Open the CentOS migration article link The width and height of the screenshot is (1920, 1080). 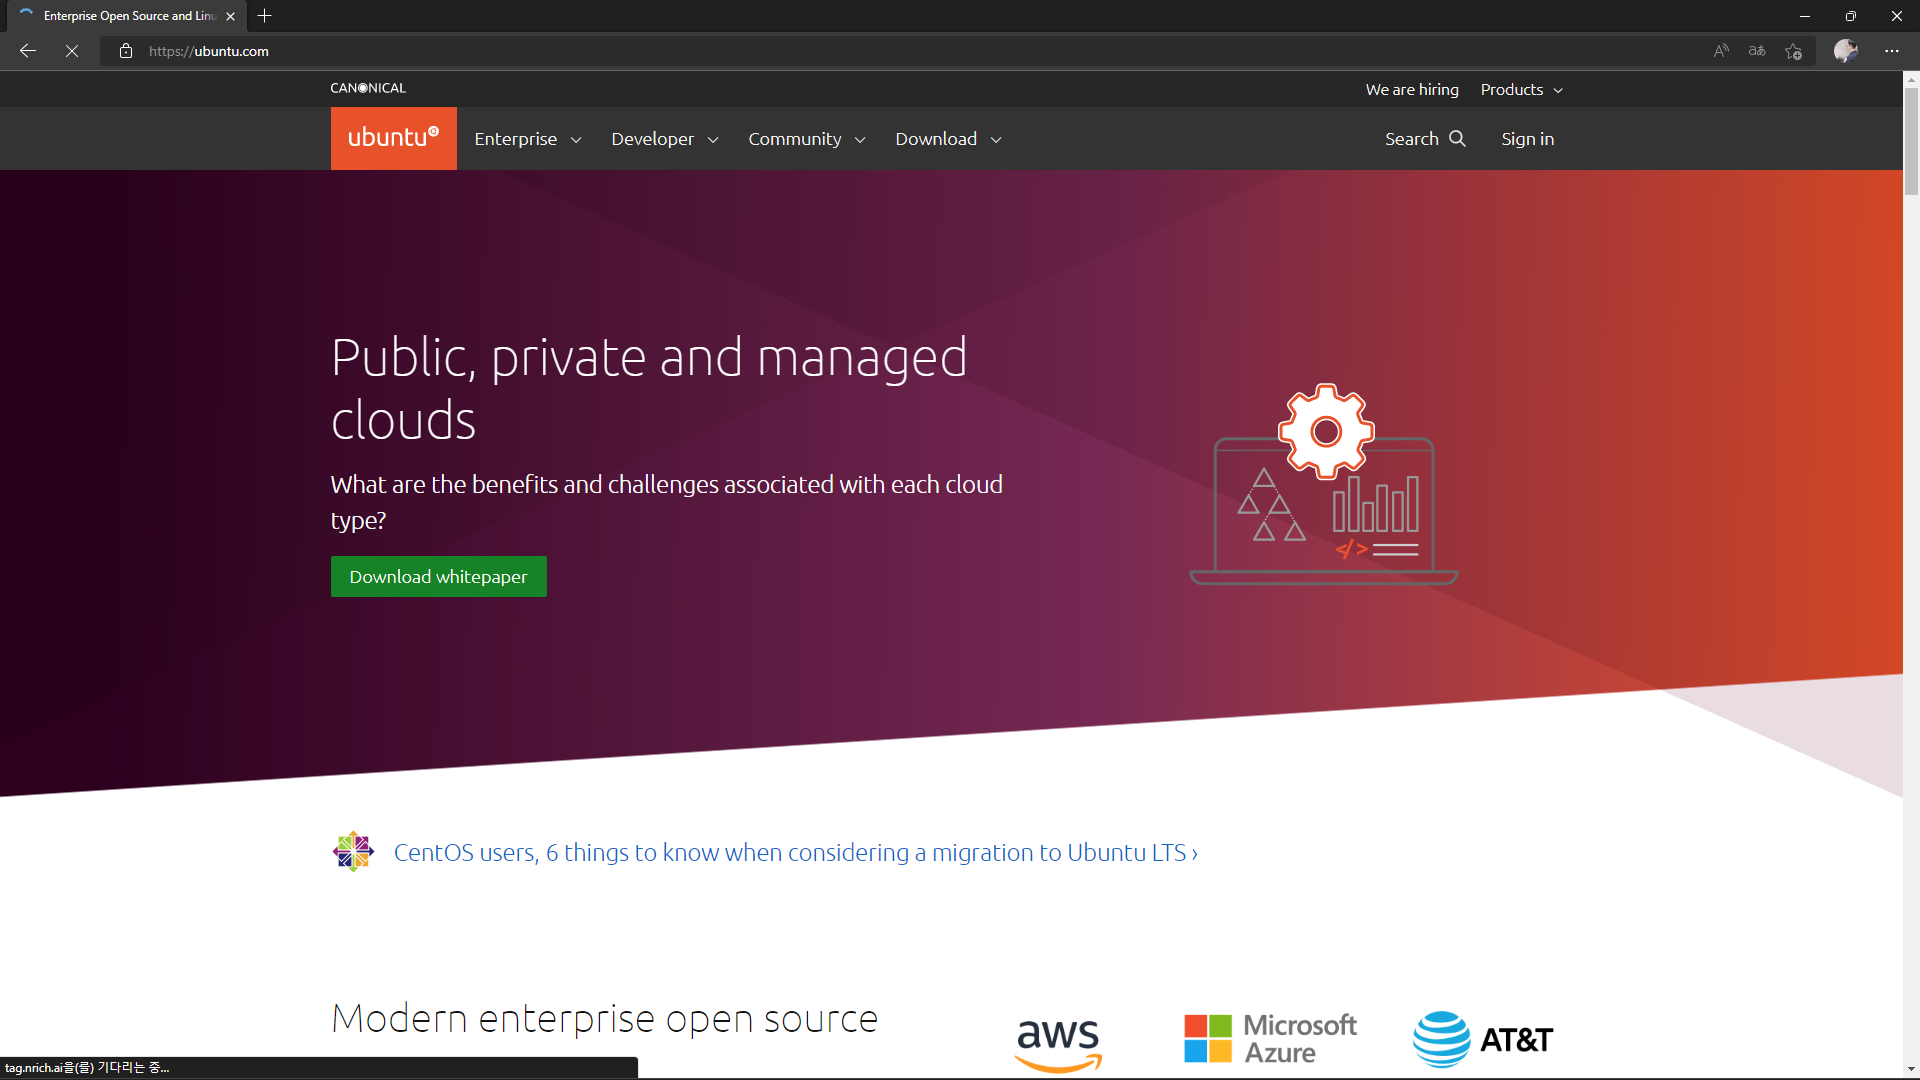[795, 853]
